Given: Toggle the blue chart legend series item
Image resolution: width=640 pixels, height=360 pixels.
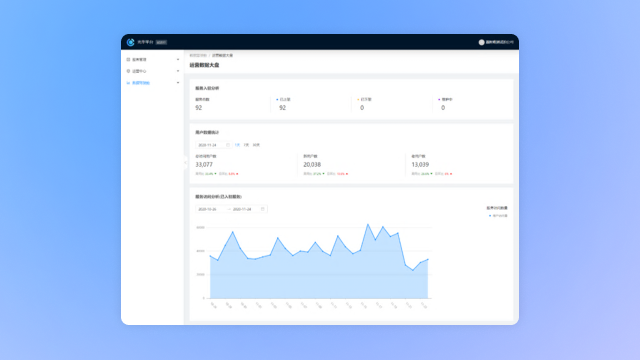Looking at the screenshot, I should point(498,216).
